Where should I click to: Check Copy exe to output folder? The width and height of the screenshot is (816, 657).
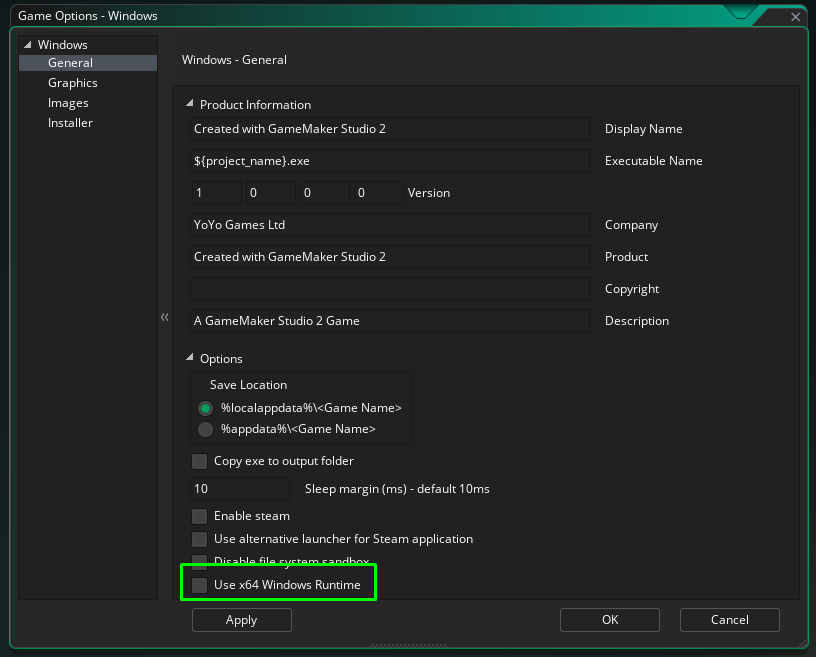coord(199,461)
